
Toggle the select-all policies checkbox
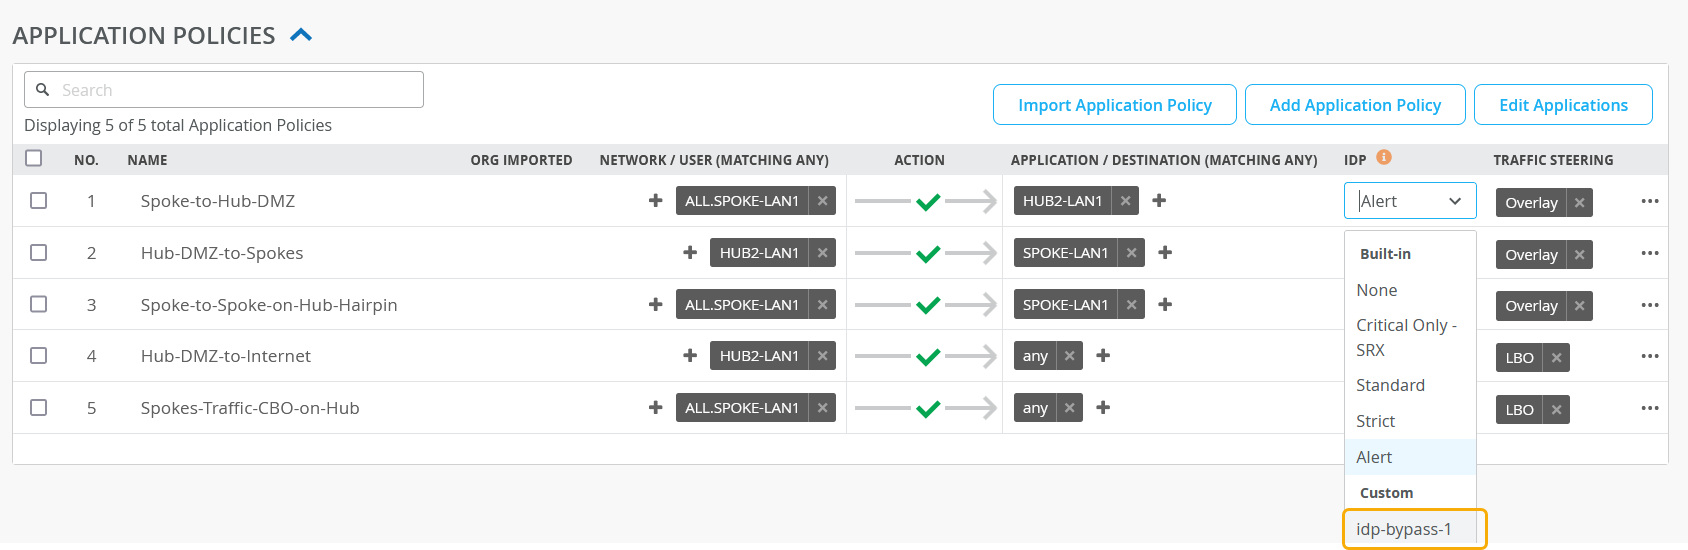[34, 158]
